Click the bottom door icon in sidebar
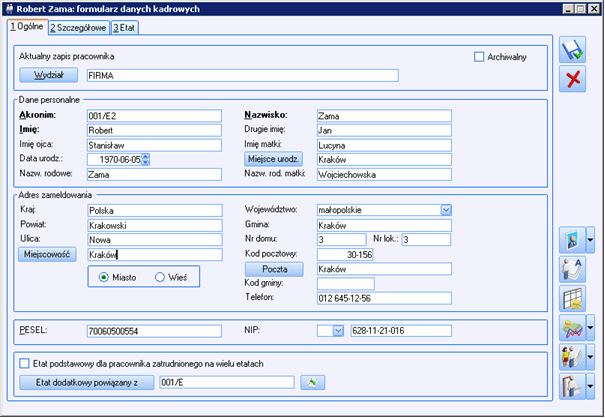 tap(570, 385)
